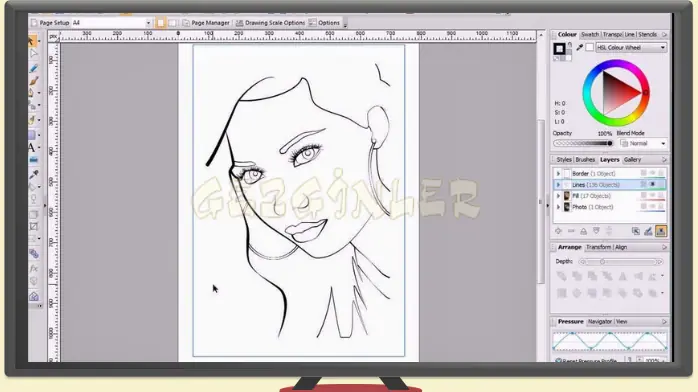
Task: Open the Arrange panel options arrow
Action: [x=664, y=247]
